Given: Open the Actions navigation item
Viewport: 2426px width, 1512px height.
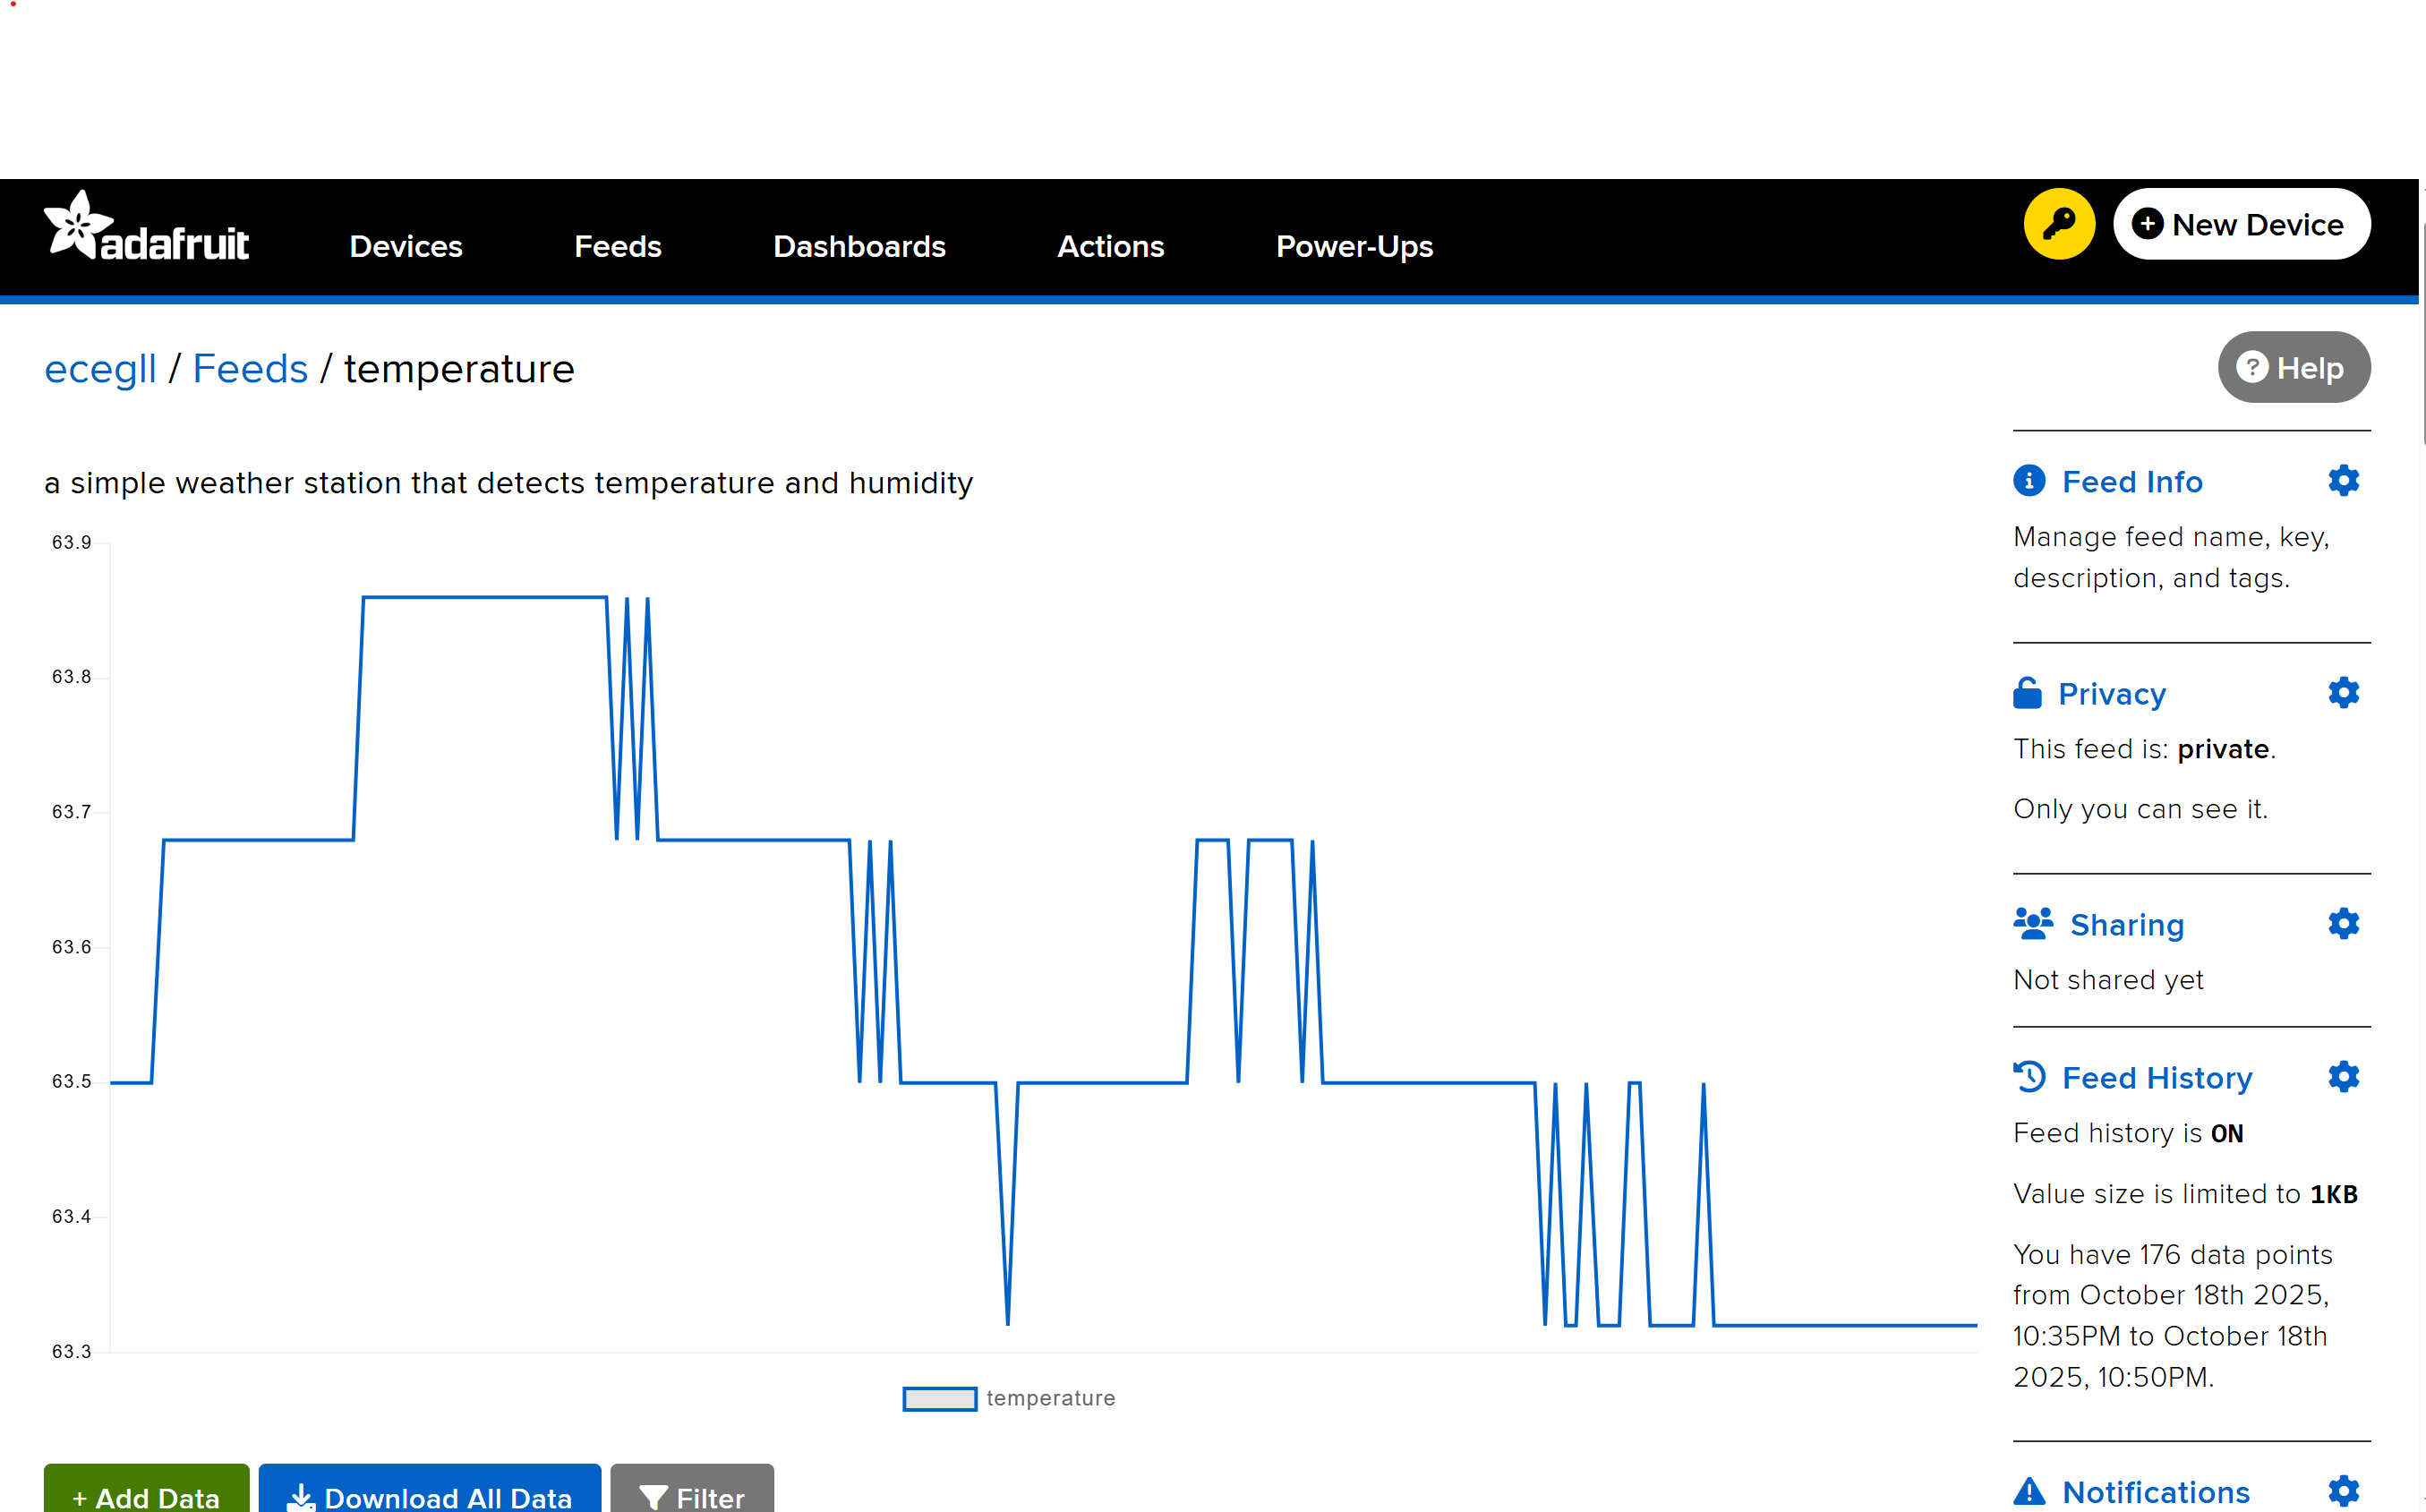Looking at the screenshot, I should [1110, 247].
